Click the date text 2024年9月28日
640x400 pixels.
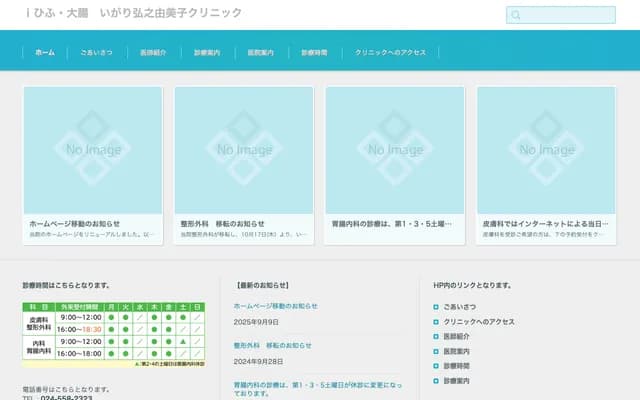point(258,362)
